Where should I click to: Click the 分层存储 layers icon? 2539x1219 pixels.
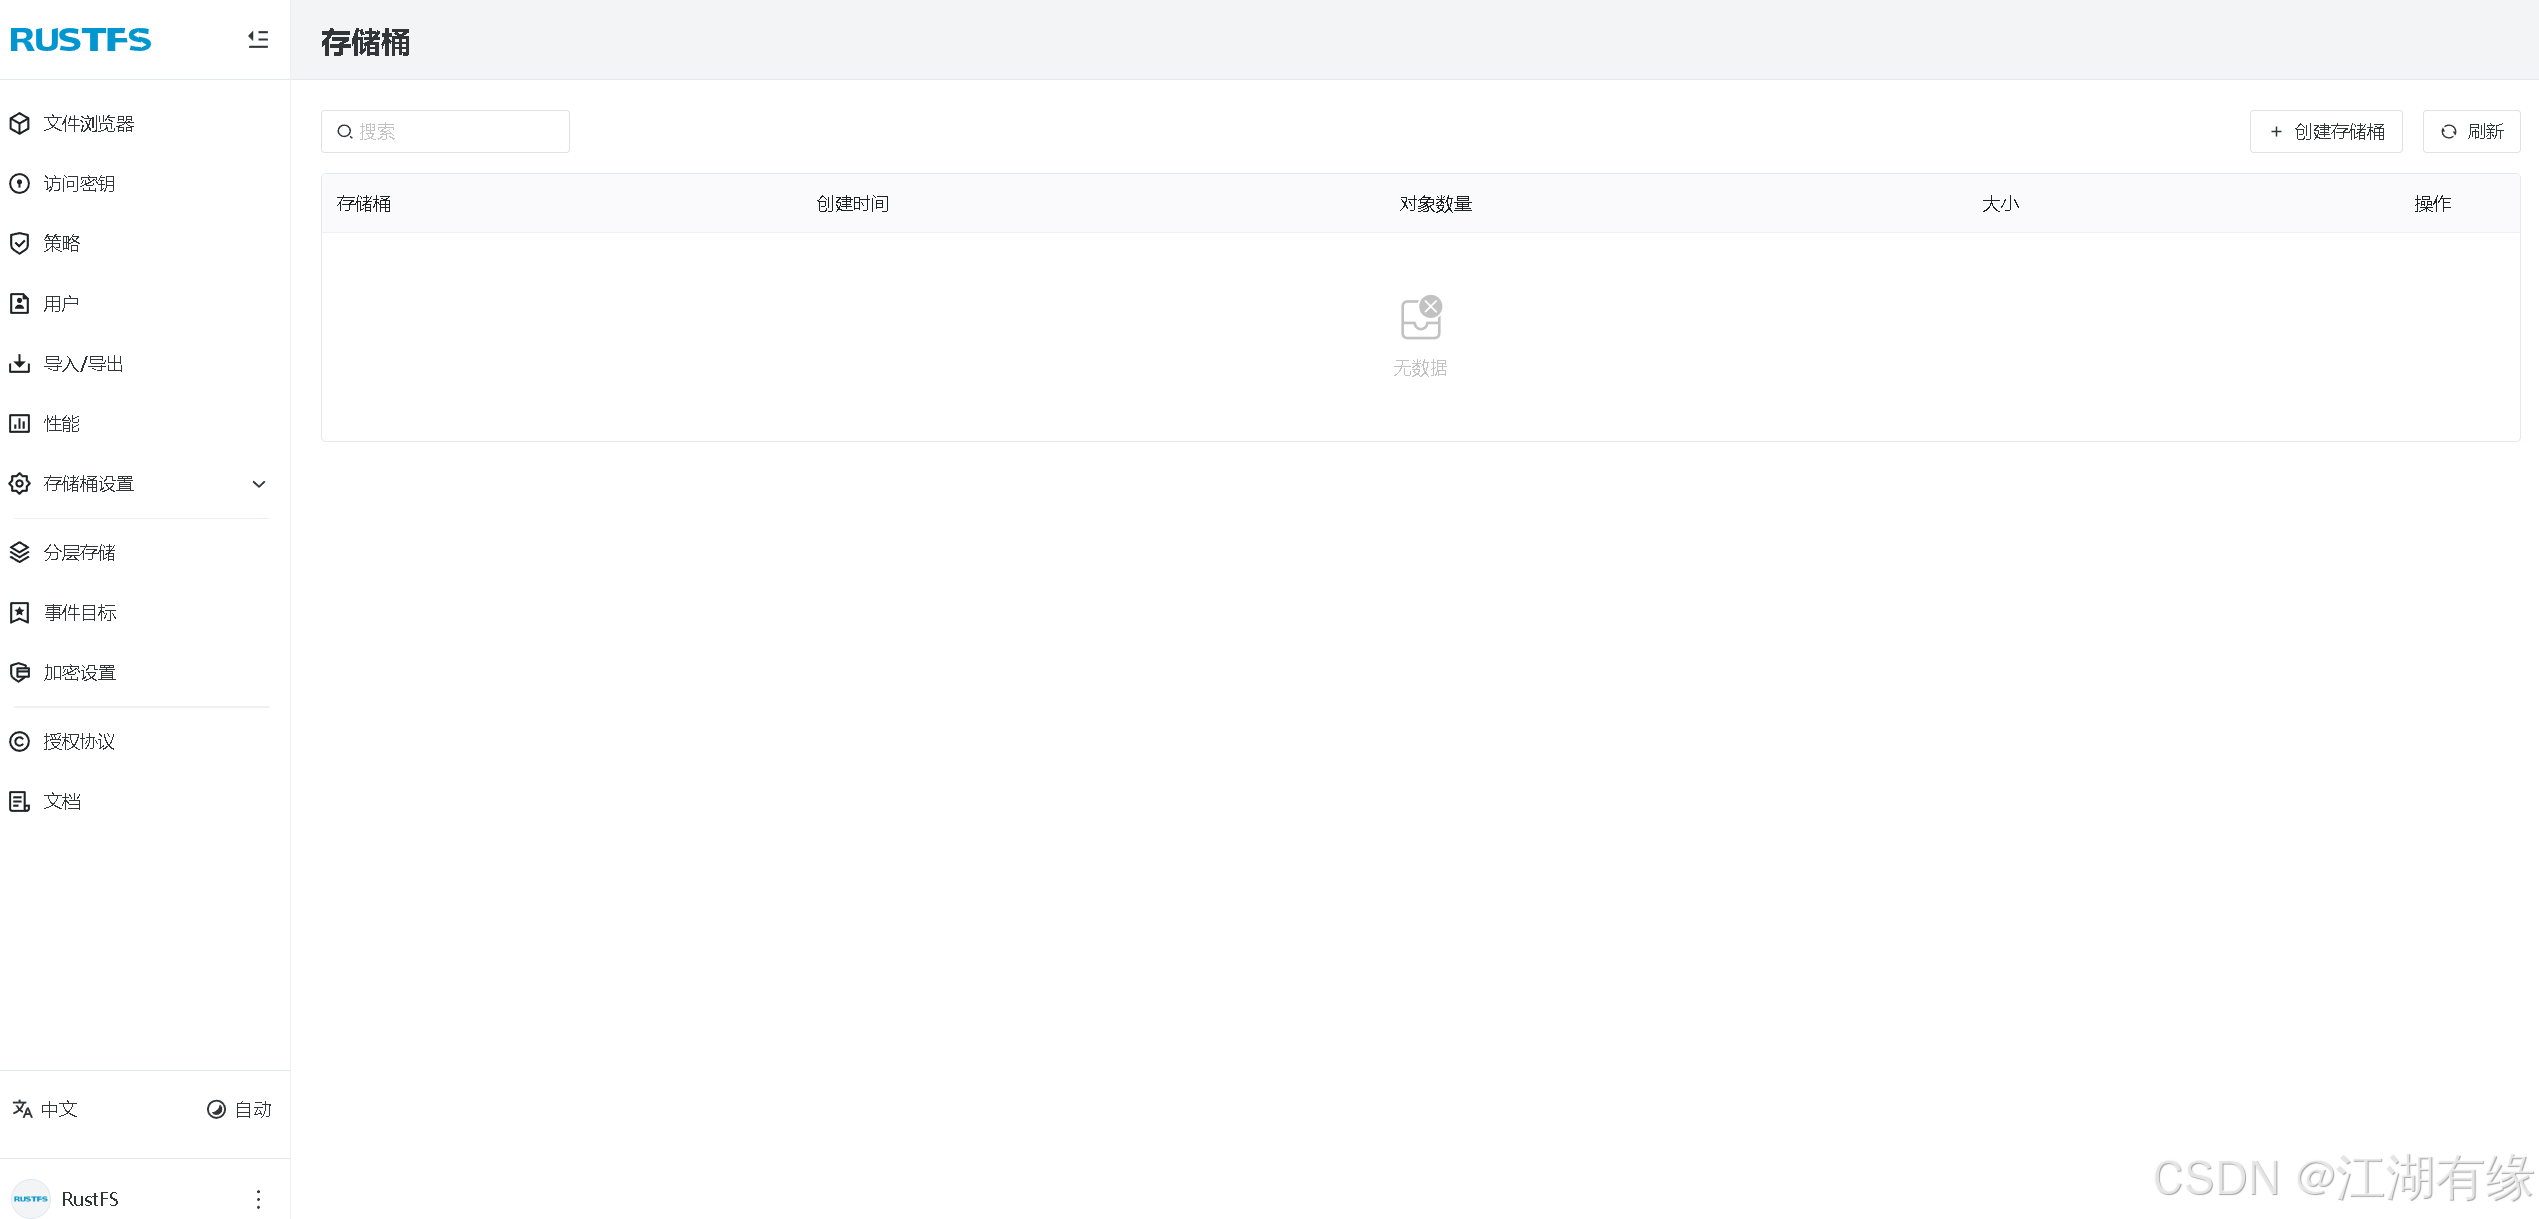[x=20, y=552]
